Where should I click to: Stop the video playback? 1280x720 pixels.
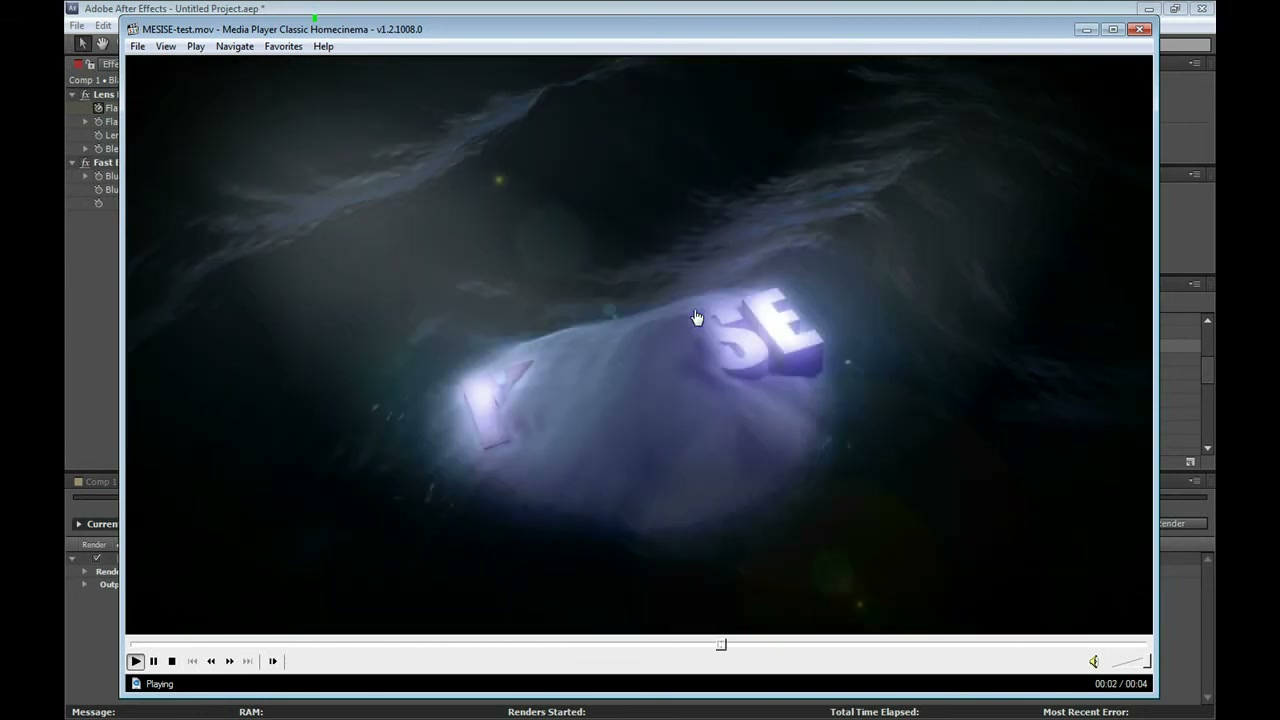[172, 661]
